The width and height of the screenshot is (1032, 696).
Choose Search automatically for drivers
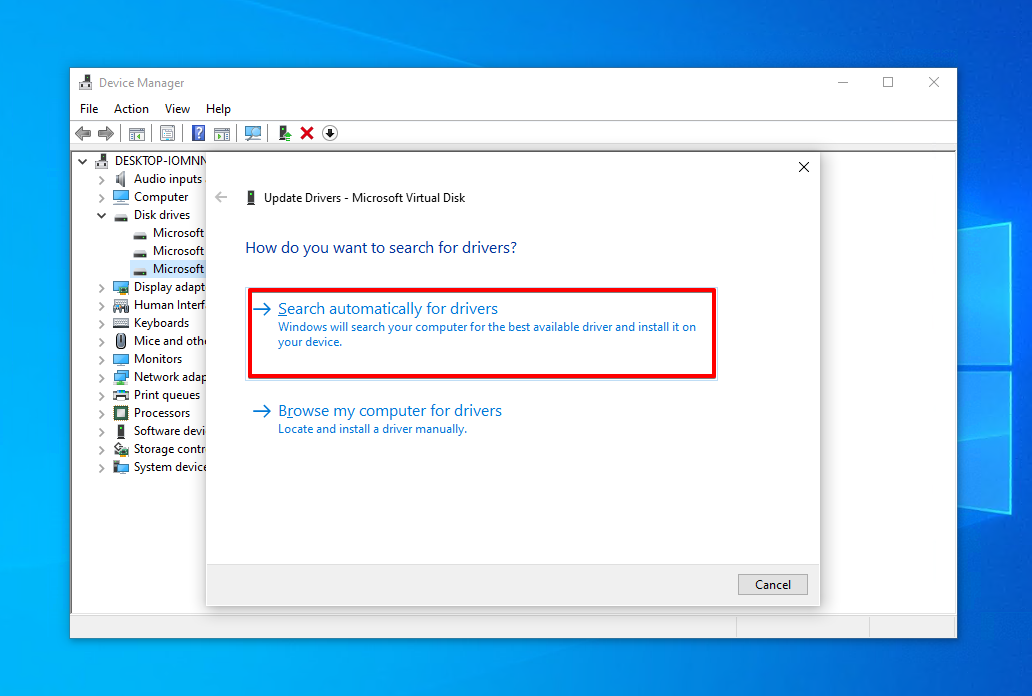coord(481,333)
